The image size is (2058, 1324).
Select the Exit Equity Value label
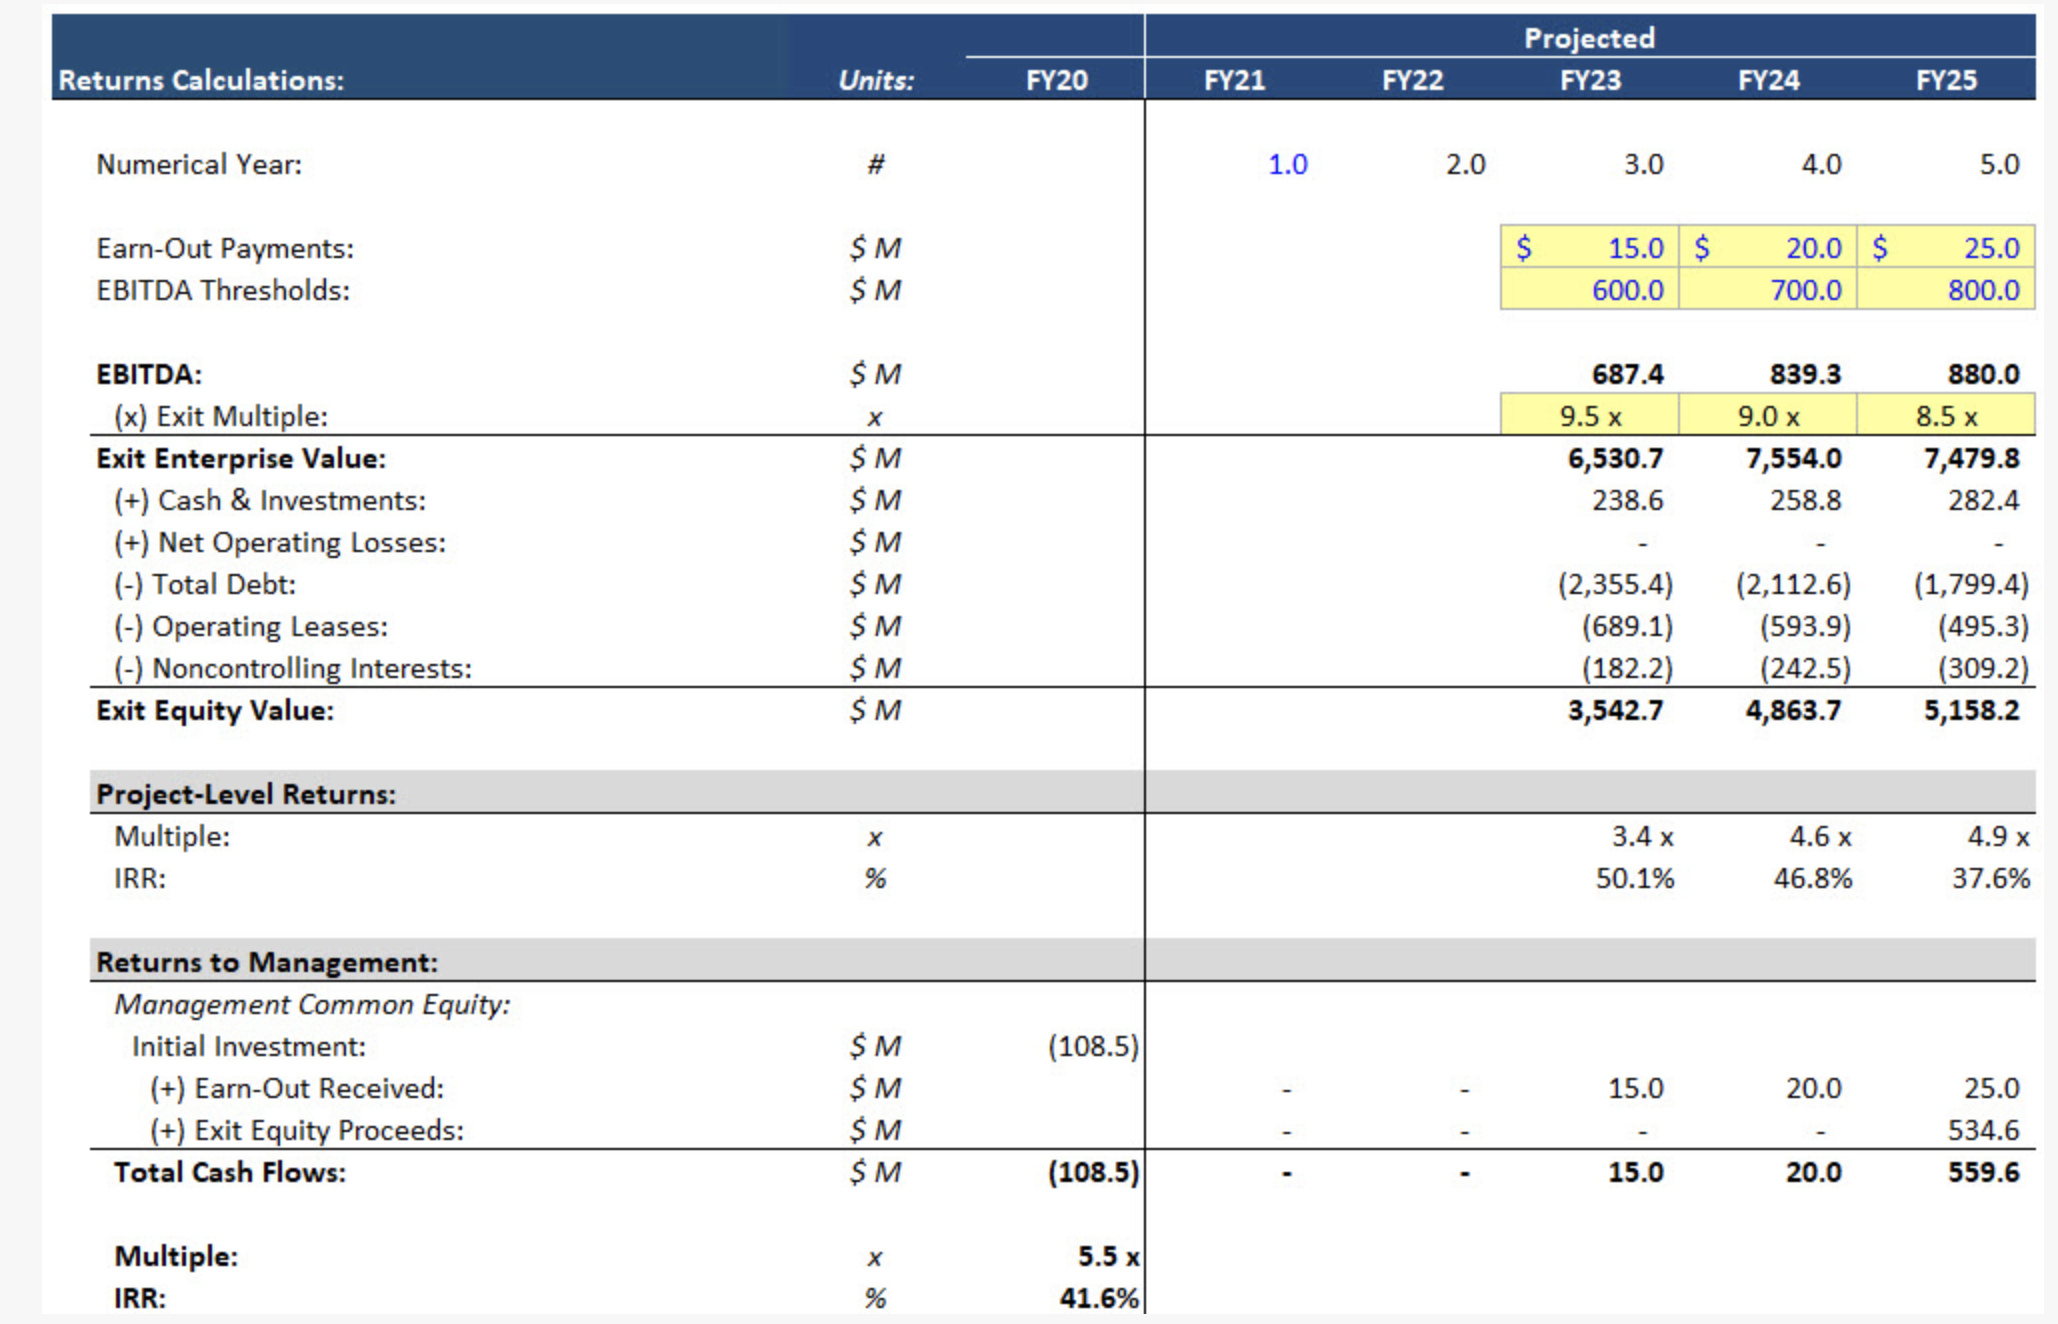click(215, 710)
